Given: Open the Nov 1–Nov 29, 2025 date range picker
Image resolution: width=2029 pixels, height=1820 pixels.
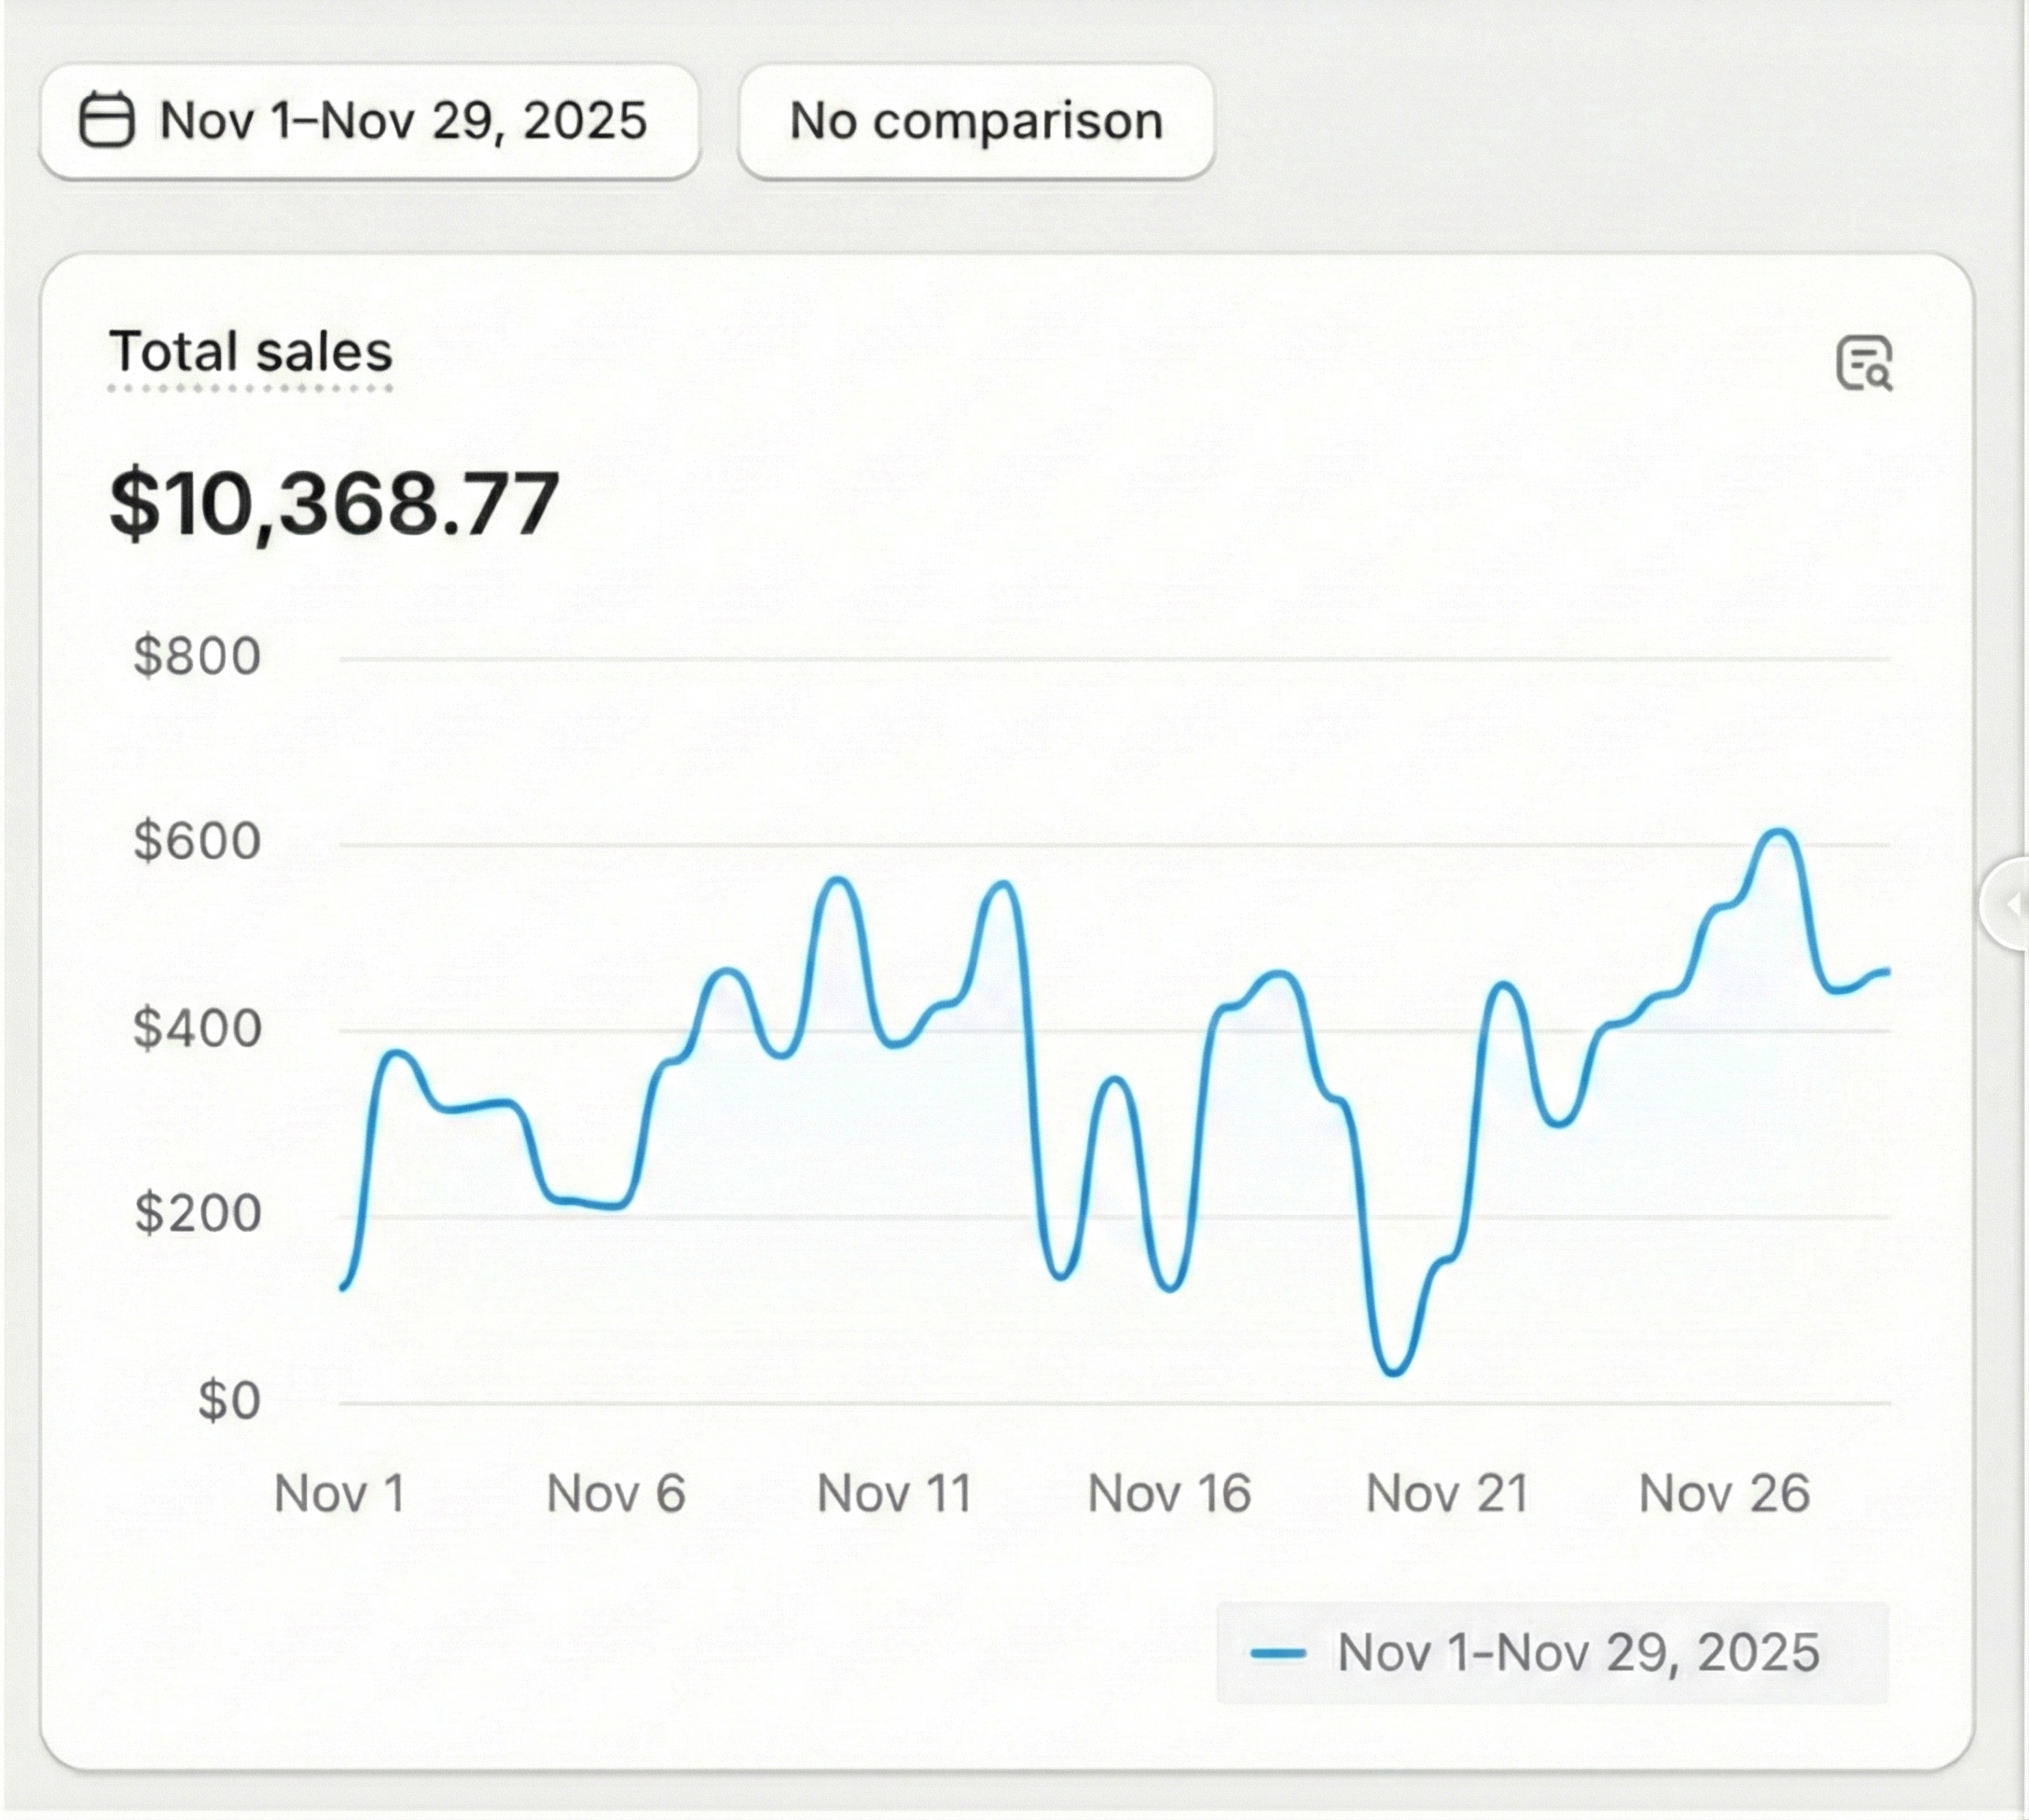Looking at the screenshot, I should click(370, 120).
